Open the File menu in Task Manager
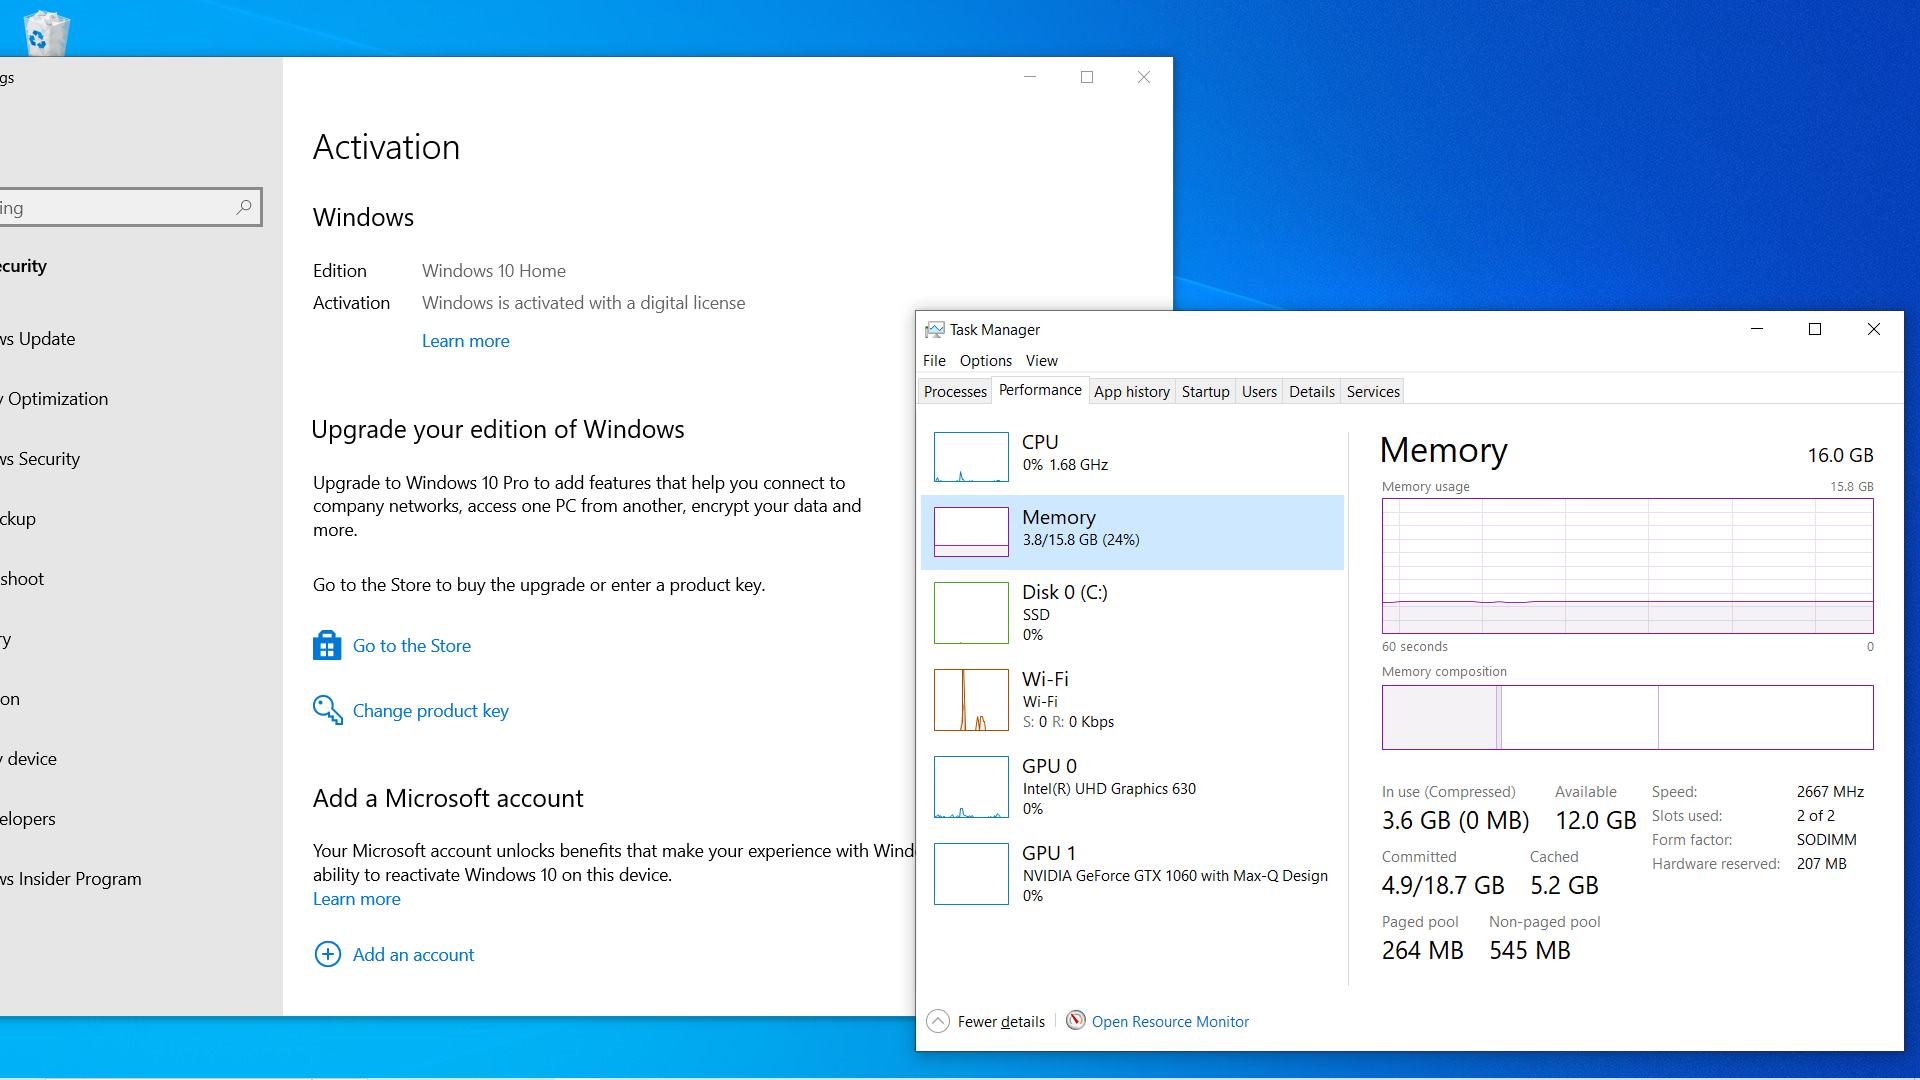The width and height of the screenshot is (1920, 1080). coord(934,361)
